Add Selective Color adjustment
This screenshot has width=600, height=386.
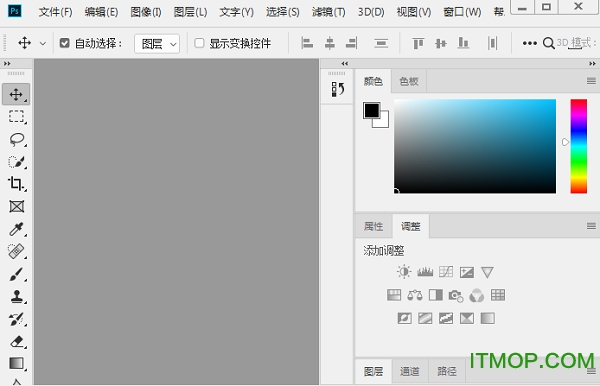[x=467, y=318]
